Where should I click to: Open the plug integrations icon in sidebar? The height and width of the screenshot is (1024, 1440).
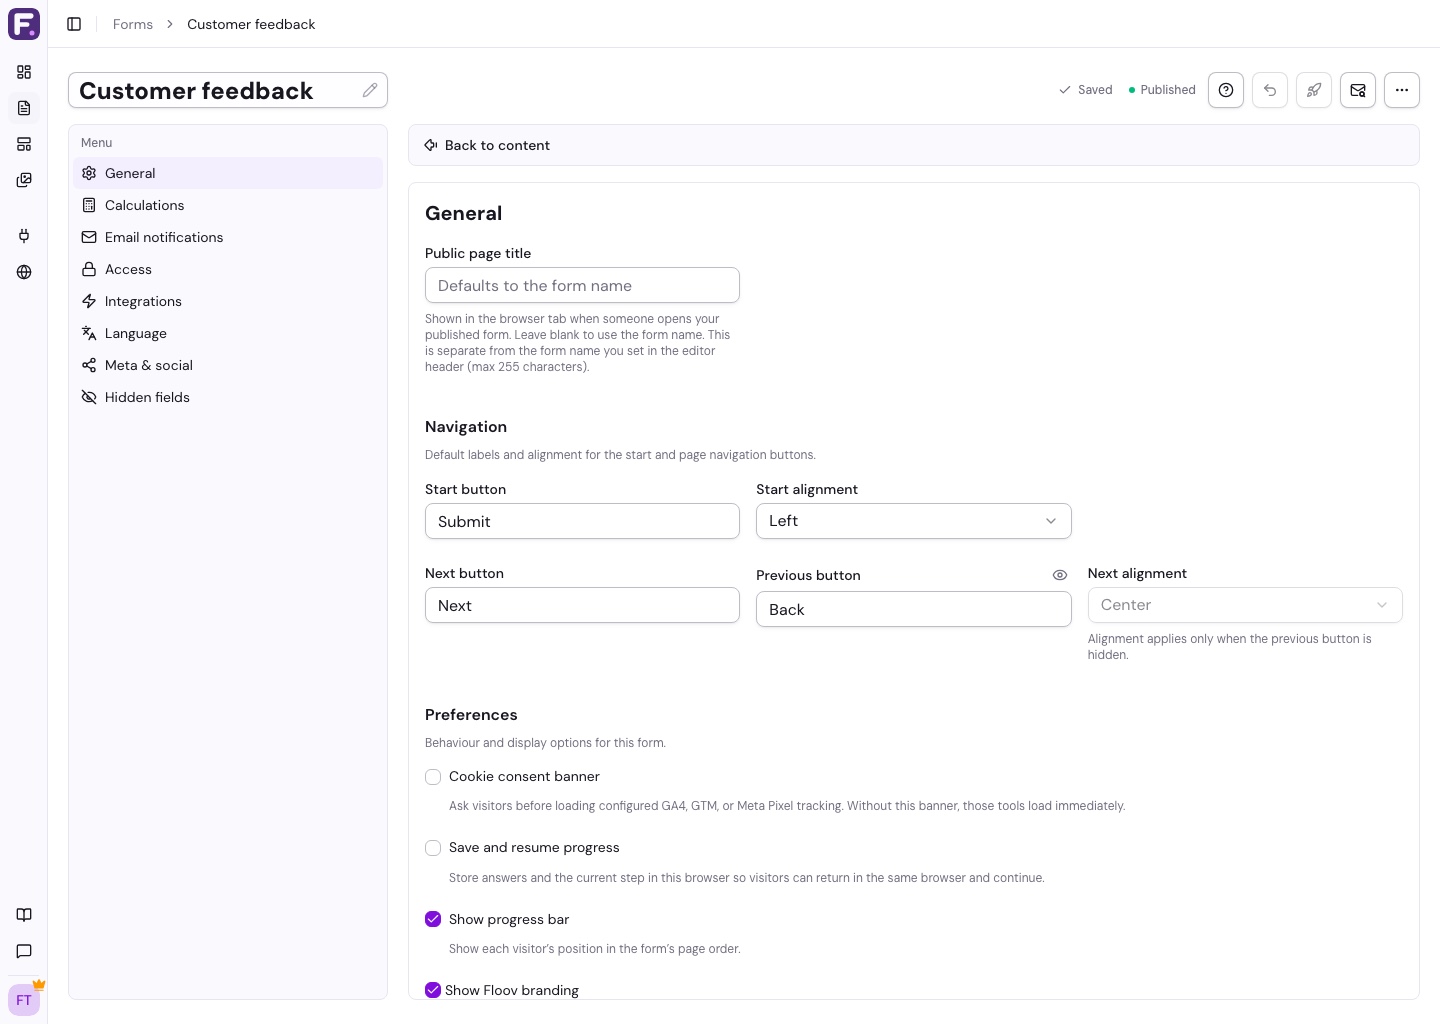(x=24, y=236)
